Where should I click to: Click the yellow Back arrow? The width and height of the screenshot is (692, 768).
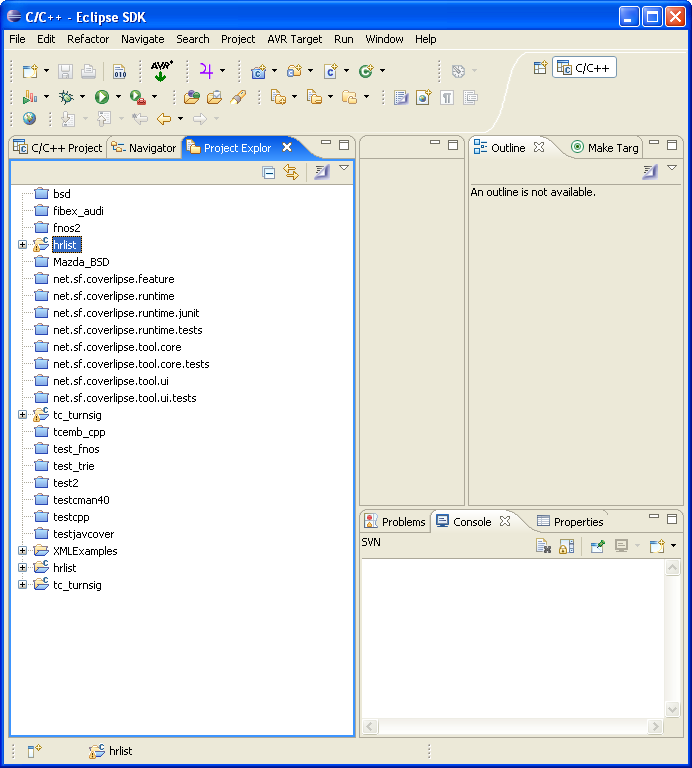[x=164, y=119]
